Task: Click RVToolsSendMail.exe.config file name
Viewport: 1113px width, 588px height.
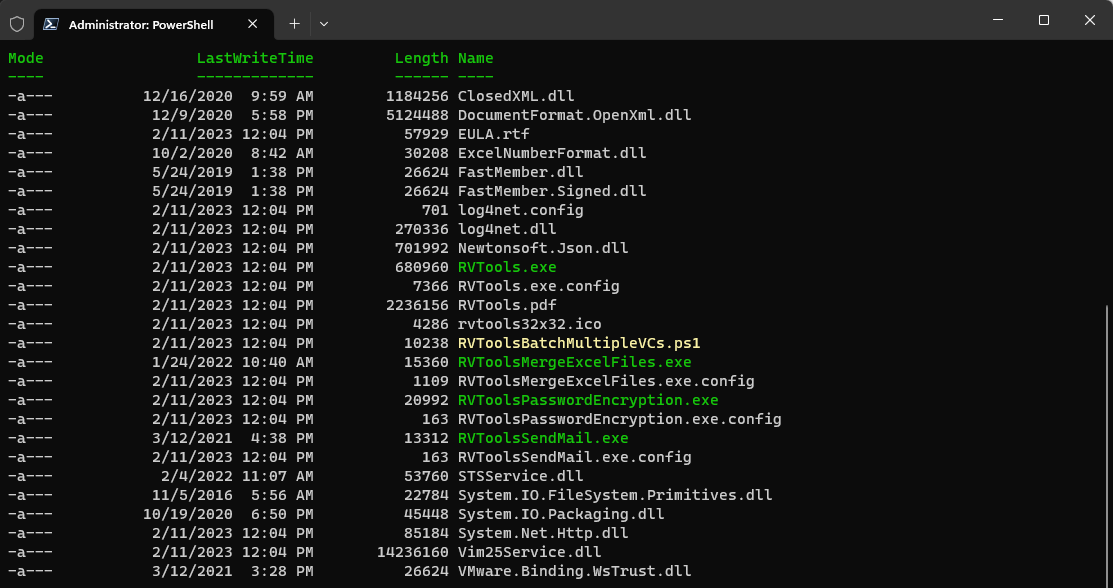Action: tap(574, 457)
